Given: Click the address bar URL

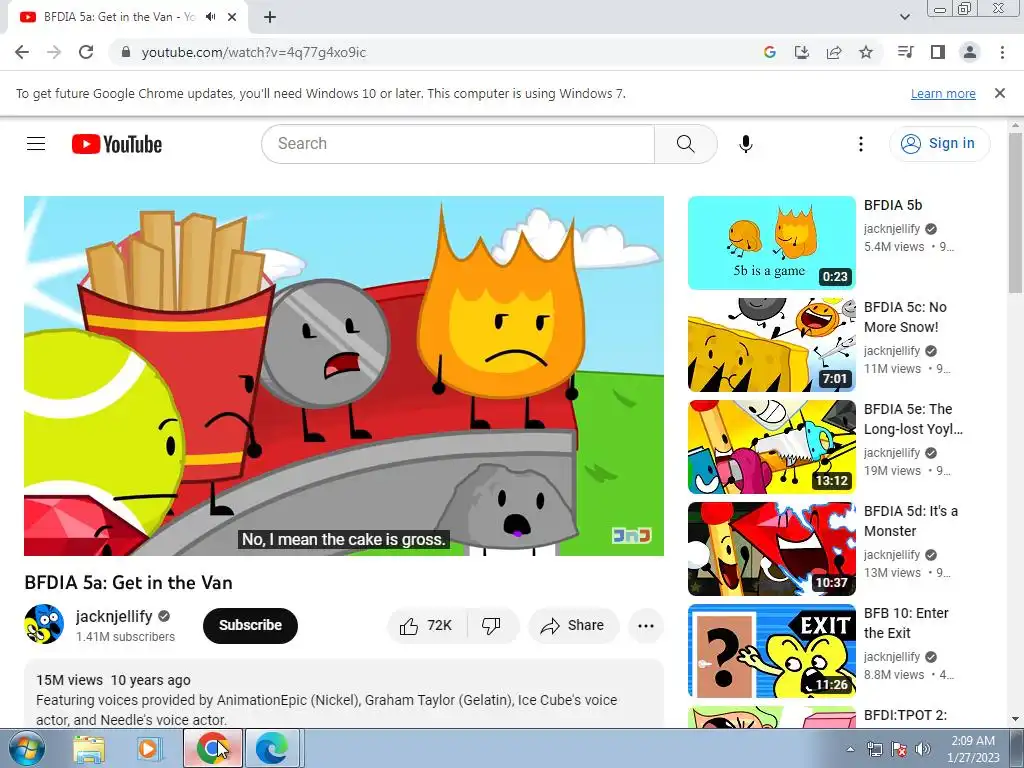Looking at the screenshot, I should coord(253,52).
